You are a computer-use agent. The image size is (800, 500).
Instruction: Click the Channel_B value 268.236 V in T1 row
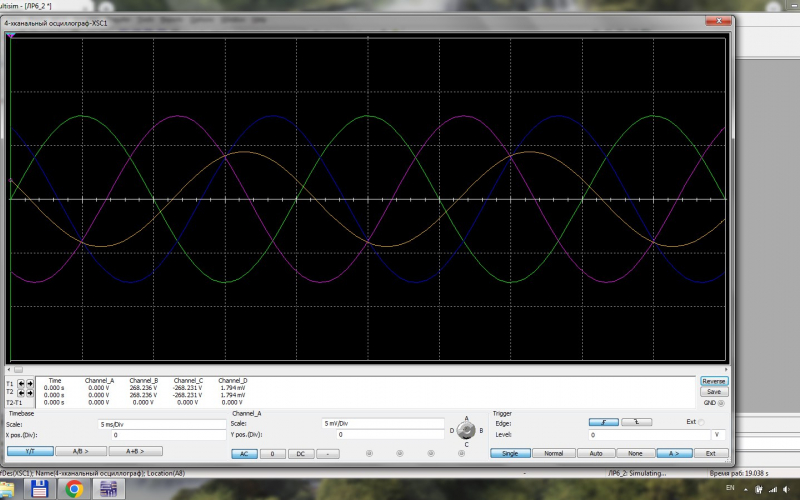(143, 388)
